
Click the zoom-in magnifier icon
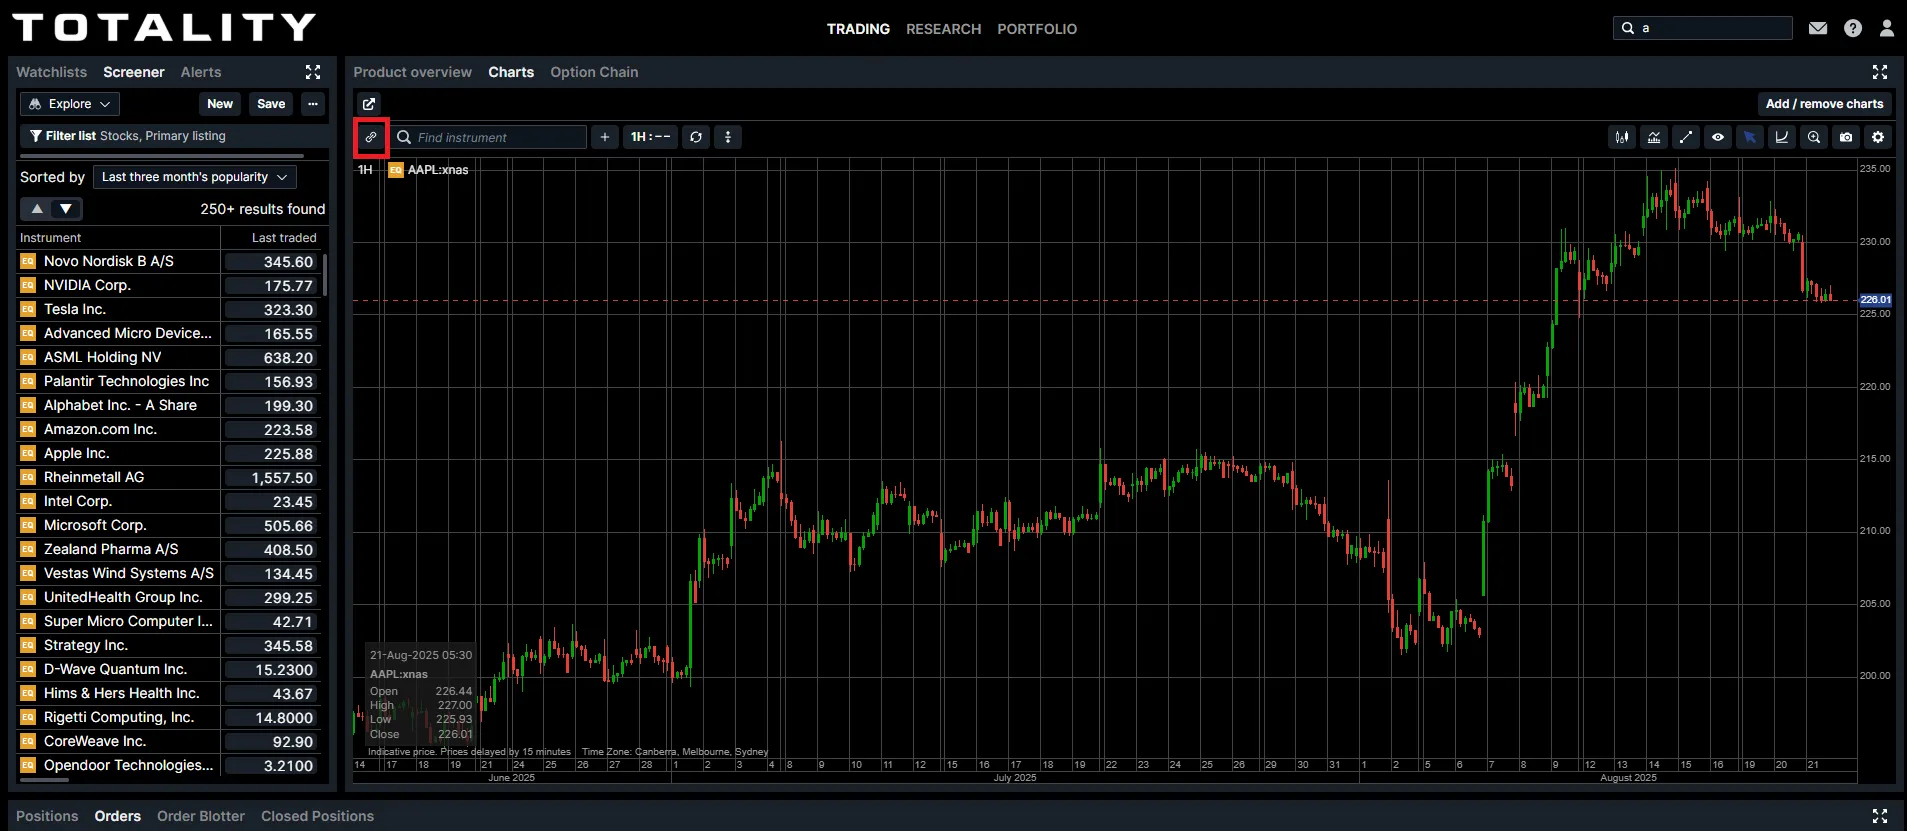click(1814, 137)
